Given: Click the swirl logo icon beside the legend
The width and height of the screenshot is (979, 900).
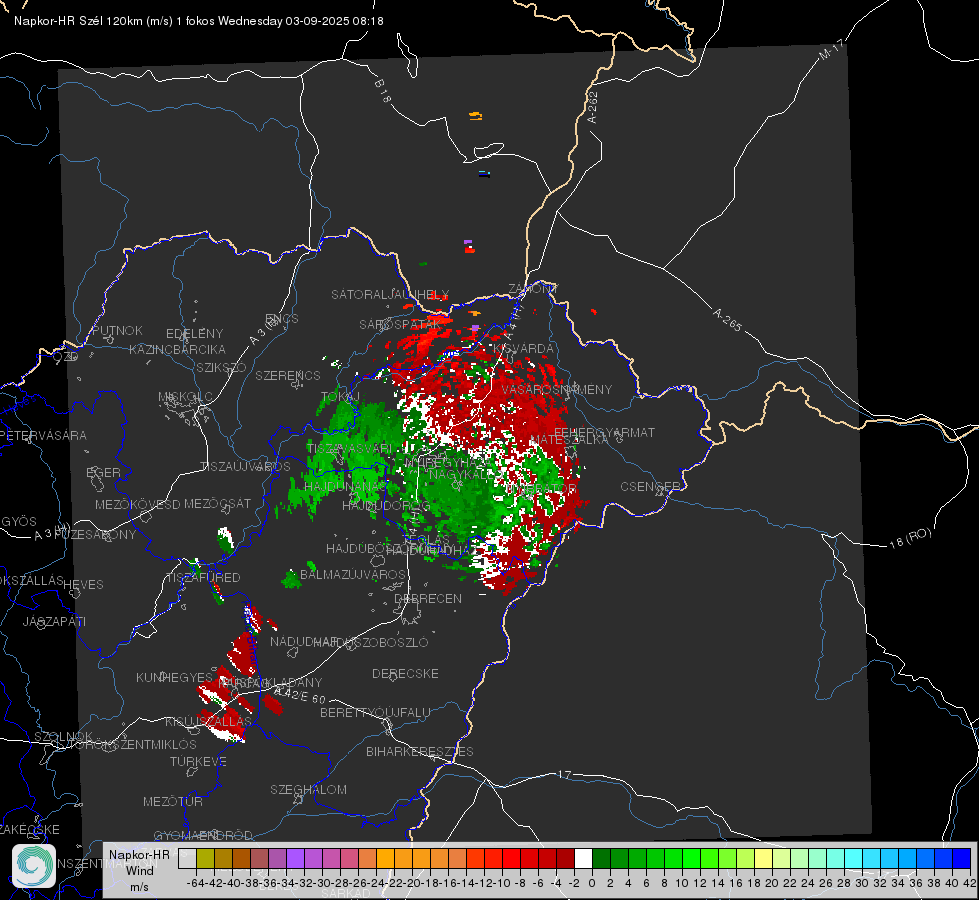Looking at the screenshot, I should (x=34, y=866).
